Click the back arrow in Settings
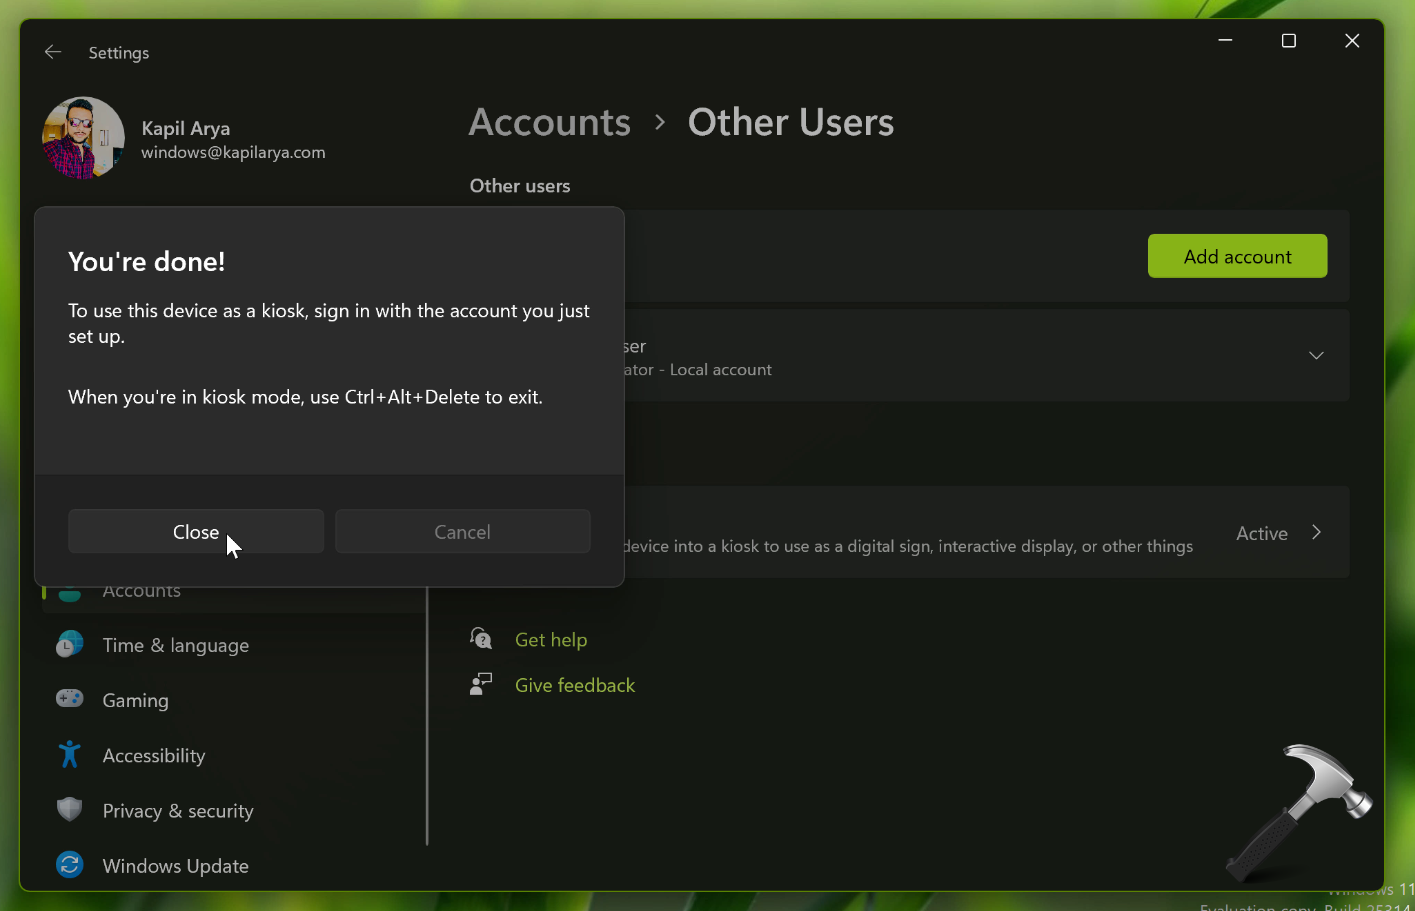 [x=53, y=52]
